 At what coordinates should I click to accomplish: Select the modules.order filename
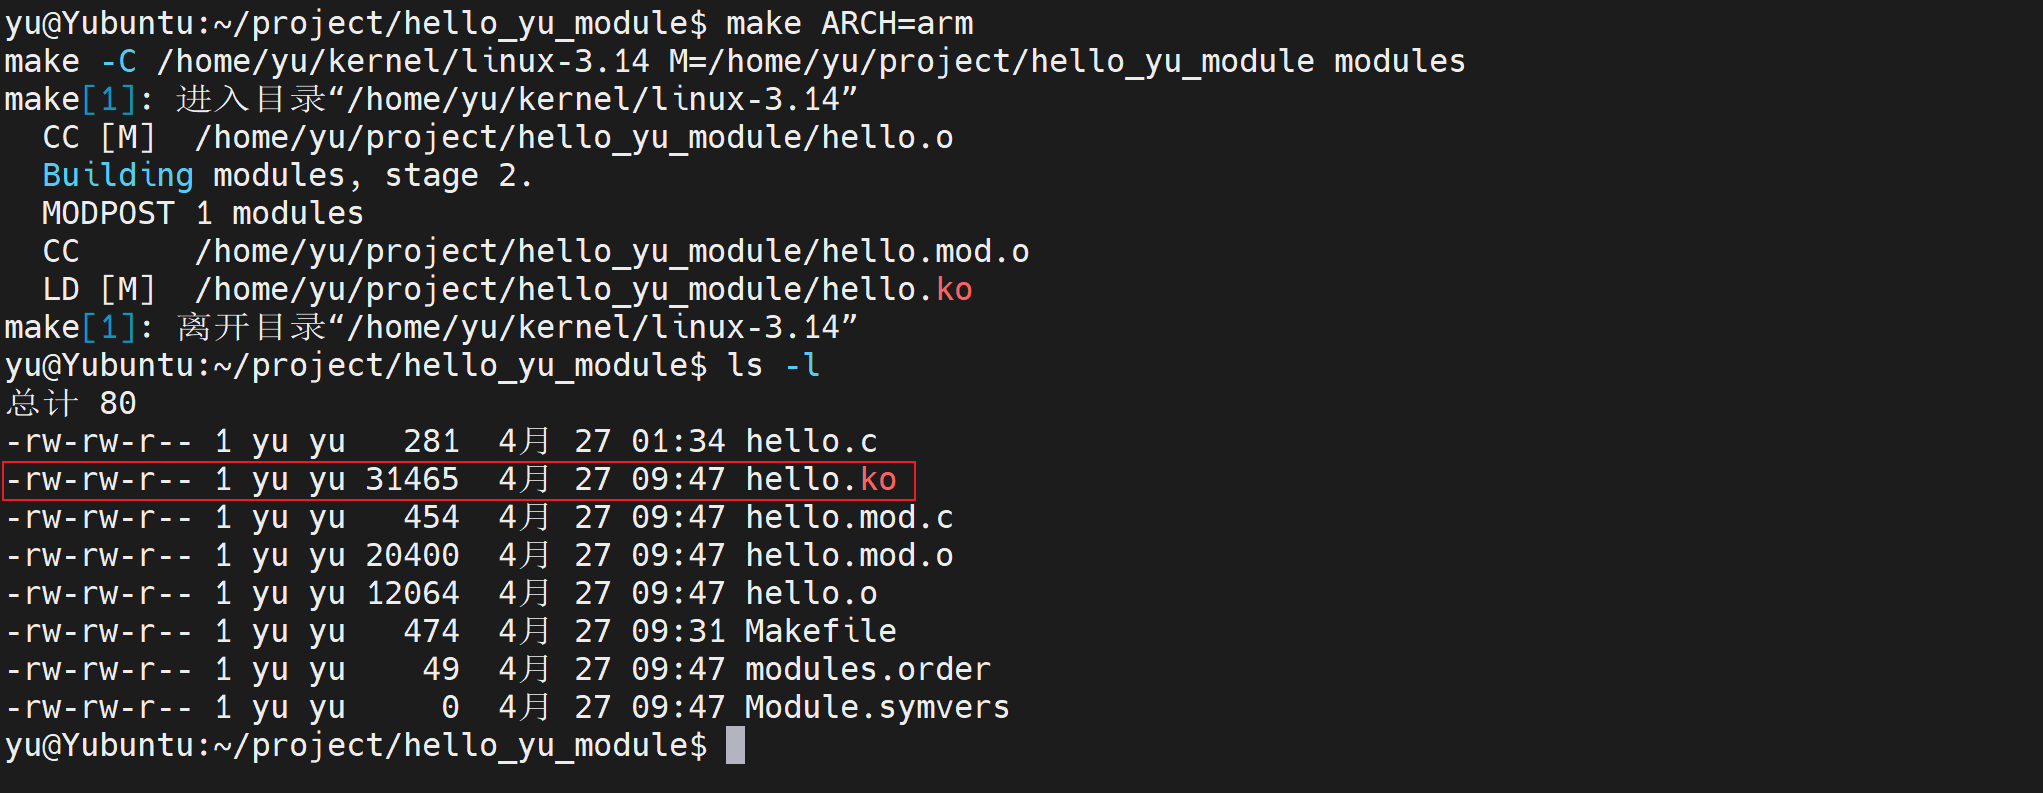pyautogui.click(x=868, y=670)
